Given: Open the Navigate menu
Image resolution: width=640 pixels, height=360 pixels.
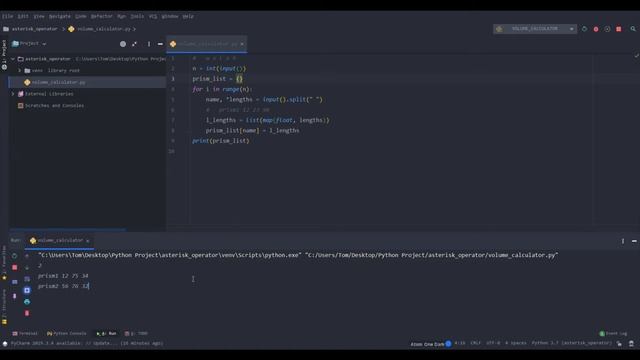Looking at the screenshot, I should point(60,16).
